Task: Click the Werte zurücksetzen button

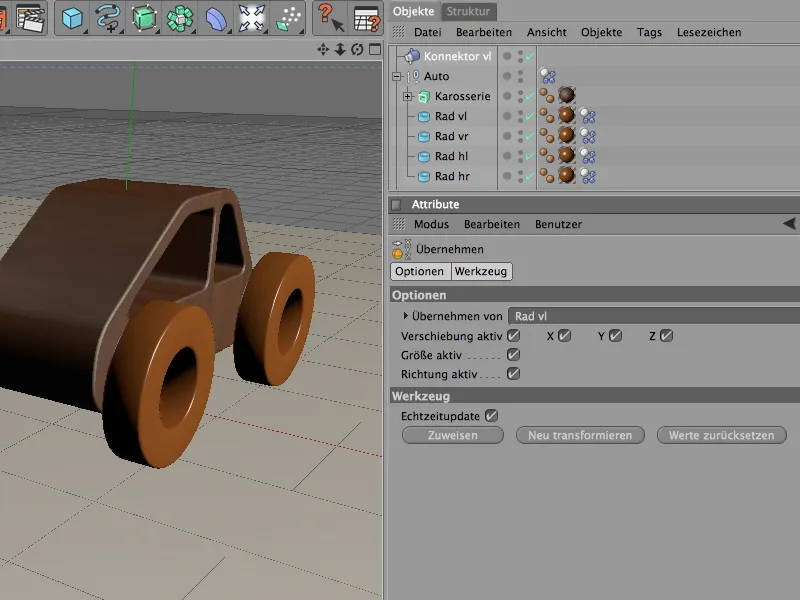Action: click(722, 436)
